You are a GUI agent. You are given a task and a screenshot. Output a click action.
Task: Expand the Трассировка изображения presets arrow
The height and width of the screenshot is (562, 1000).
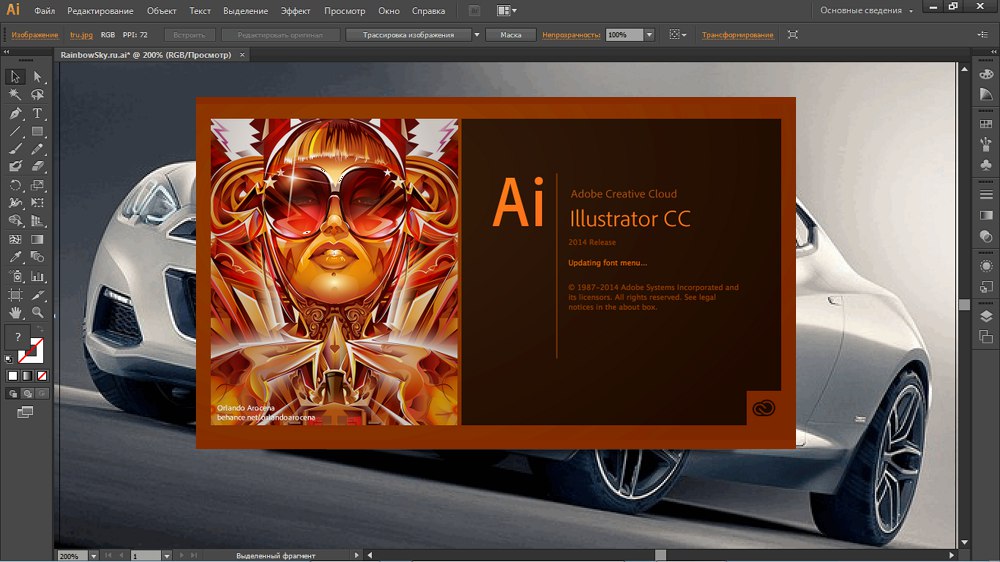[x=476, y=35]
